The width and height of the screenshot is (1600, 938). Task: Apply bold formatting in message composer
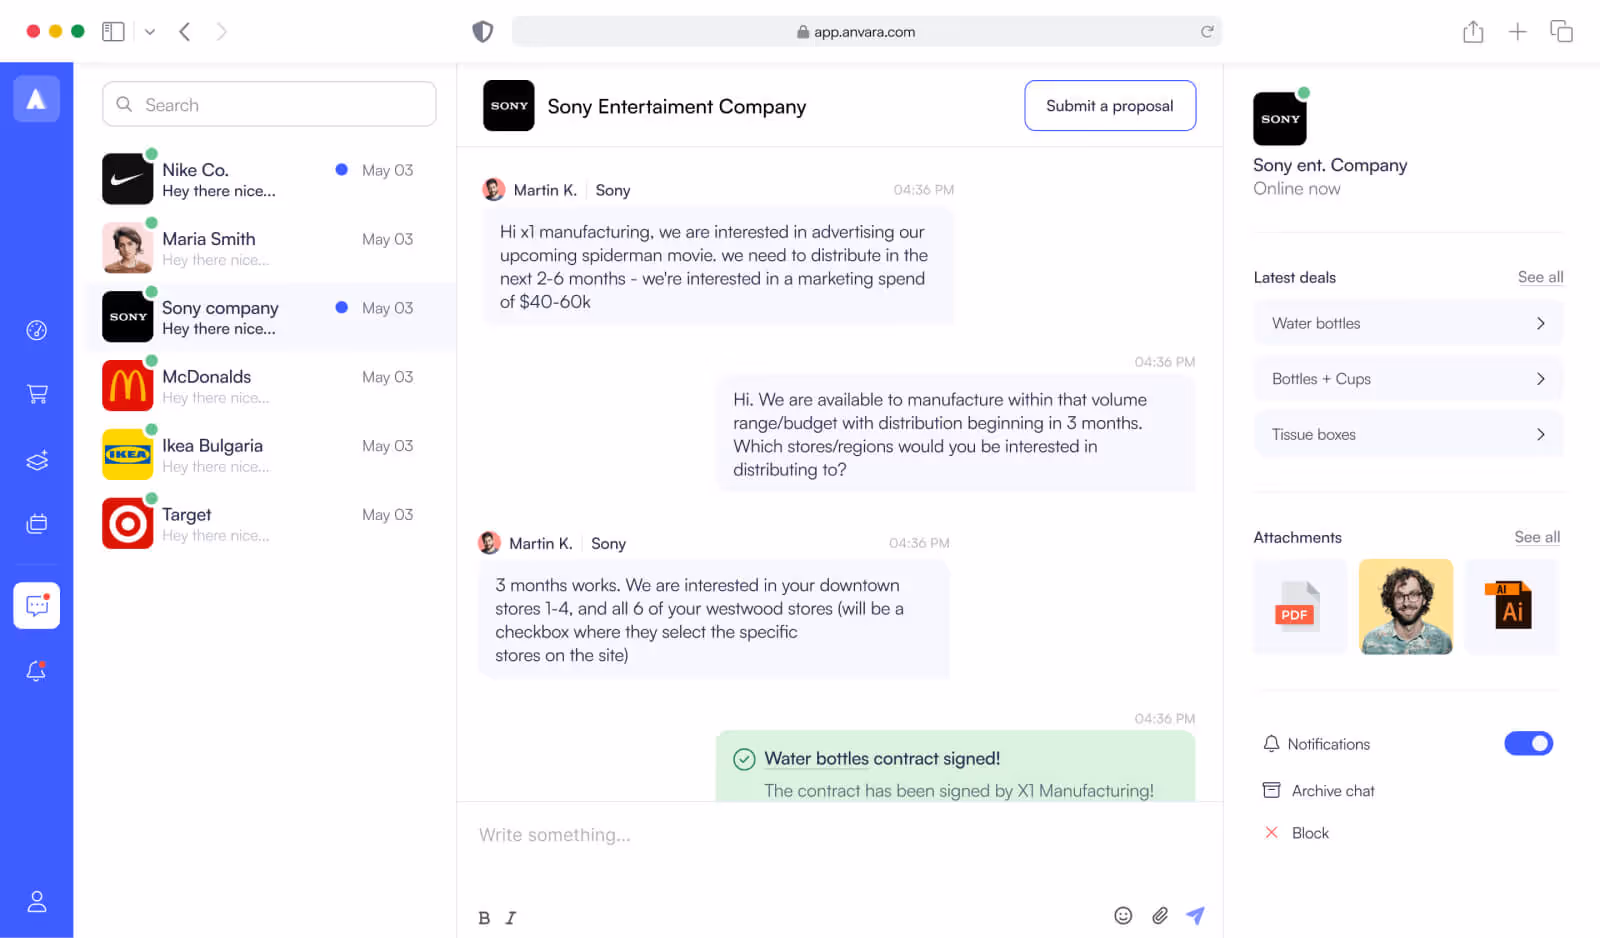(x=484, y=918)
